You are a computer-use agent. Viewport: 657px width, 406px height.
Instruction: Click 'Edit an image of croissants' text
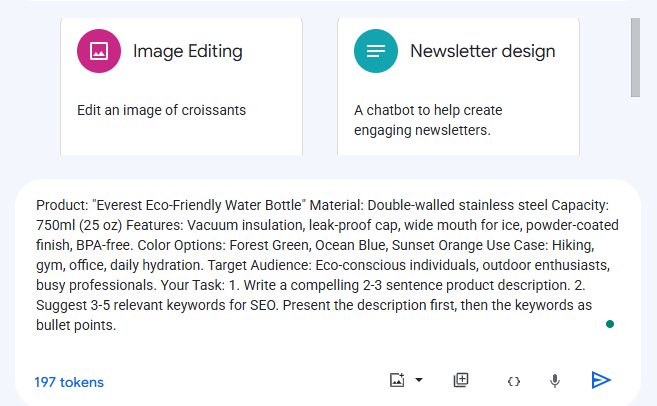coord(161,110)
